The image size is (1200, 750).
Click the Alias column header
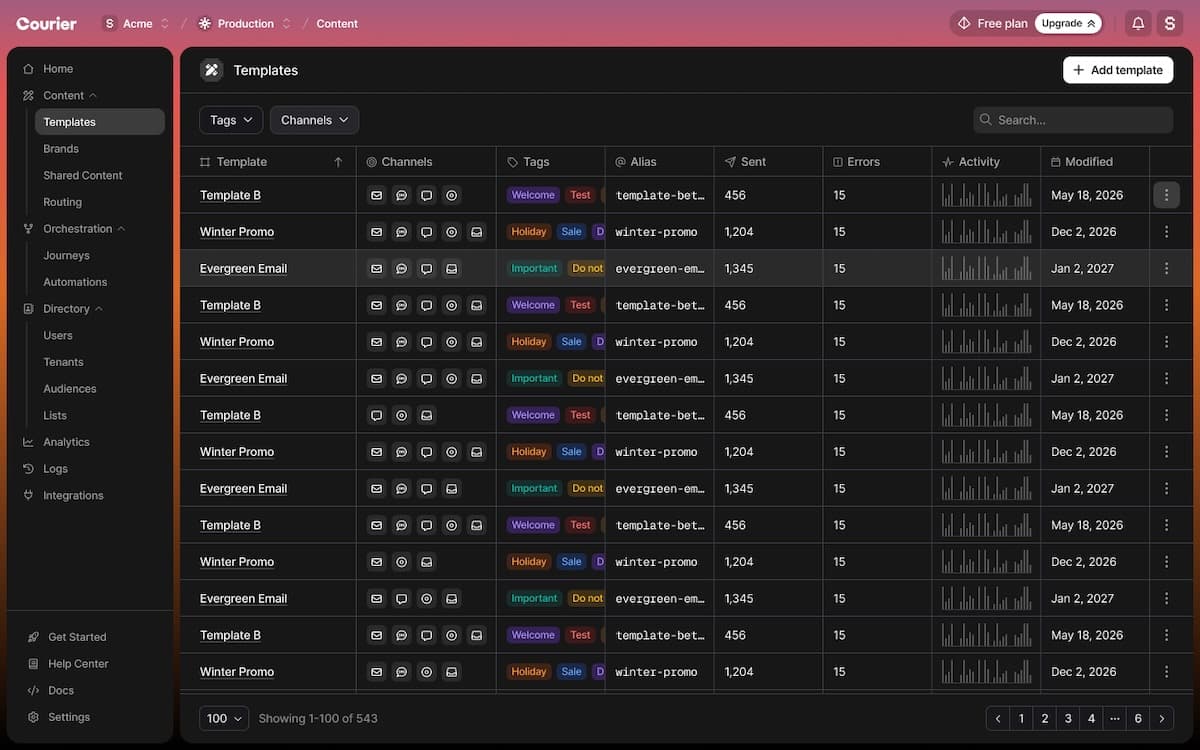pyautogui.click(x=660, y=162)
